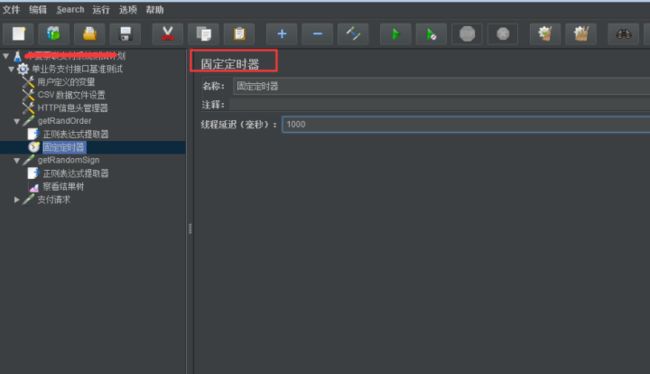
Task: Click the thread delay field showing 1000
Action: [x=466, y=124]
